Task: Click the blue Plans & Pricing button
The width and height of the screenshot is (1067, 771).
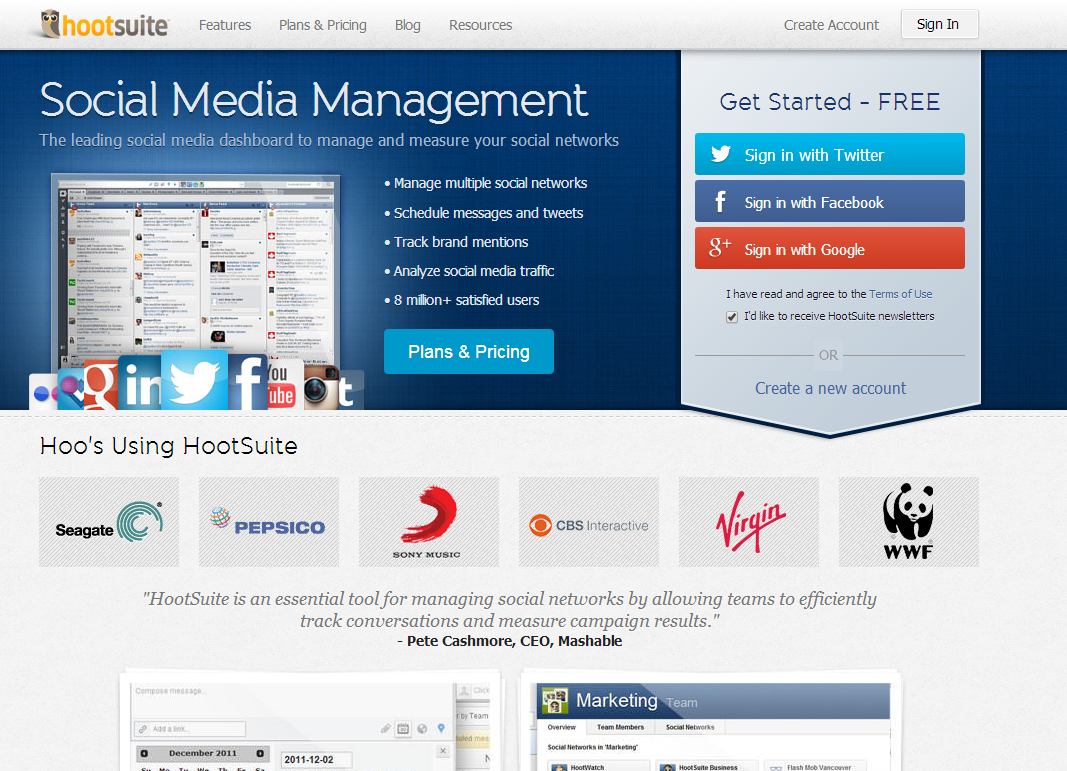Action: pyautogui.click(x=469, y=352)
